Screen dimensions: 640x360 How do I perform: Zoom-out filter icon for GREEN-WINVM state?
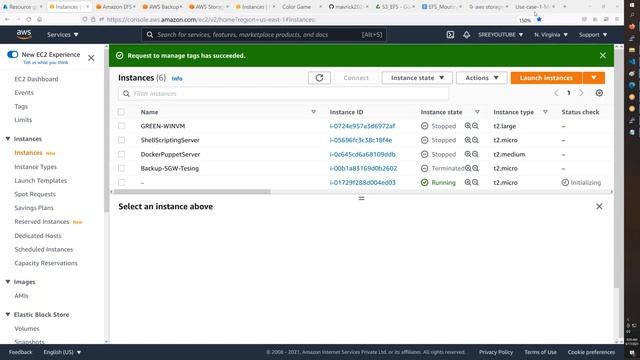[x=475, y=126]
